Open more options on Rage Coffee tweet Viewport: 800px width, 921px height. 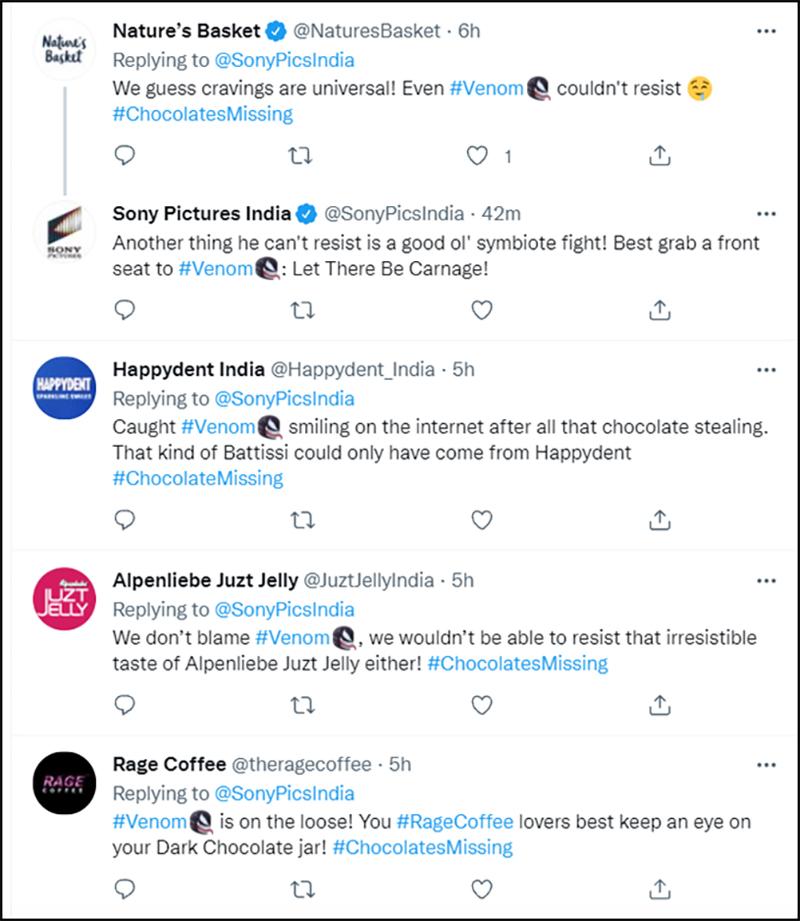[x=767, y=765]
